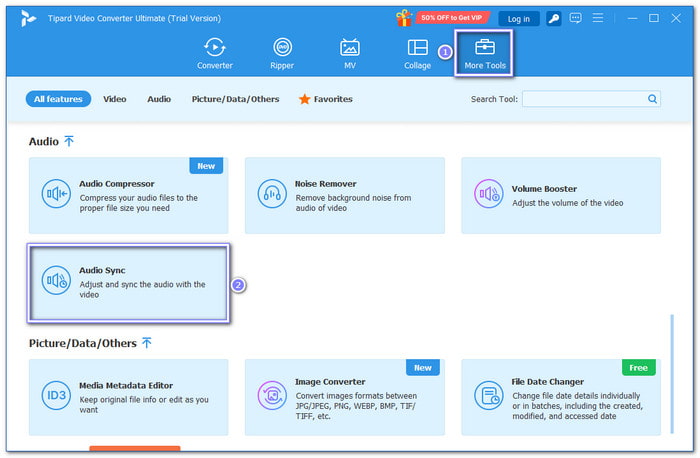Click the New badge on Image Converter

[423, 367]
